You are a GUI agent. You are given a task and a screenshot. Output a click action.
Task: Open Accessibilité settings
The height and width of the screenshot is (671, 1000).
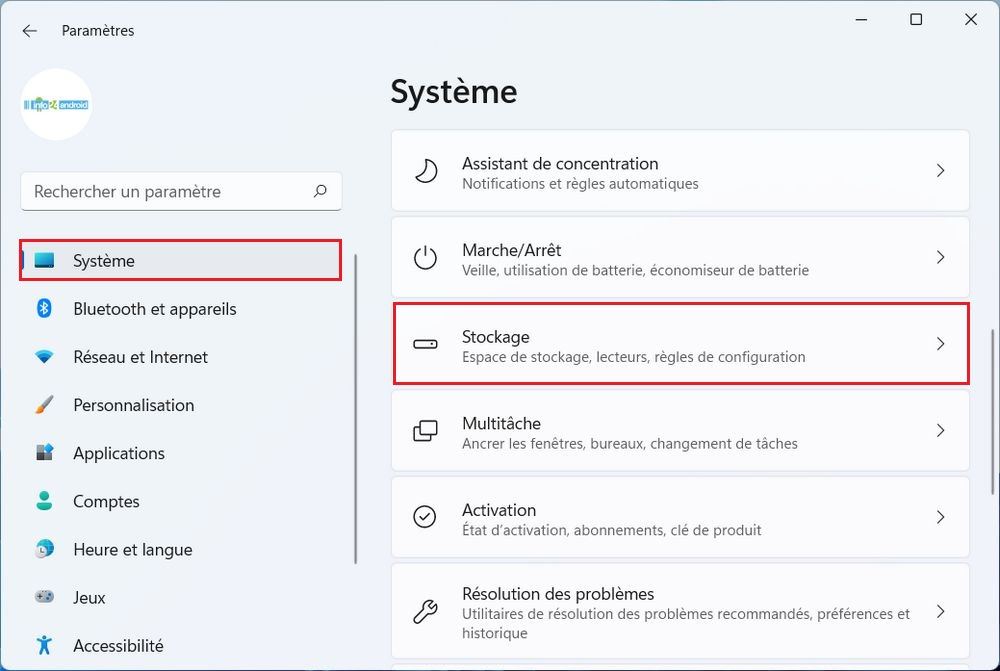point(118,645)
